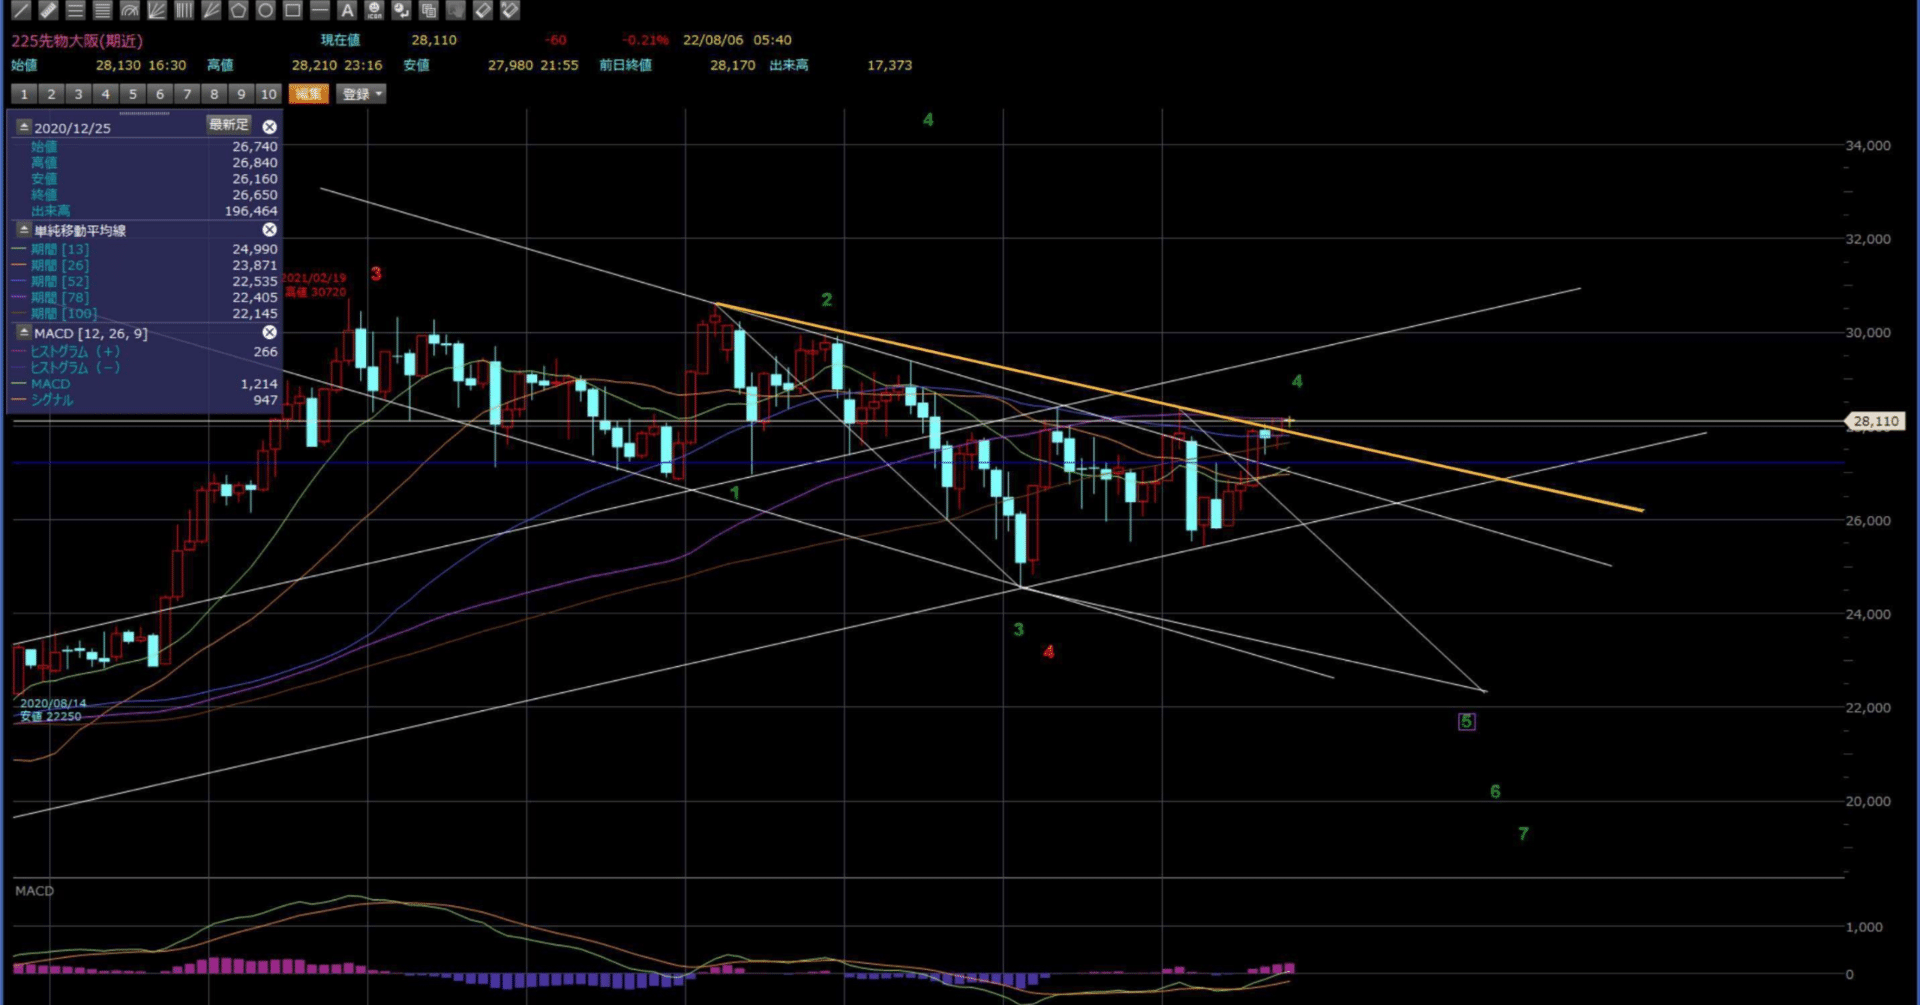1920x1005 pixels.
Task: Select the converging angled lines tool
Action: [210, 10]
